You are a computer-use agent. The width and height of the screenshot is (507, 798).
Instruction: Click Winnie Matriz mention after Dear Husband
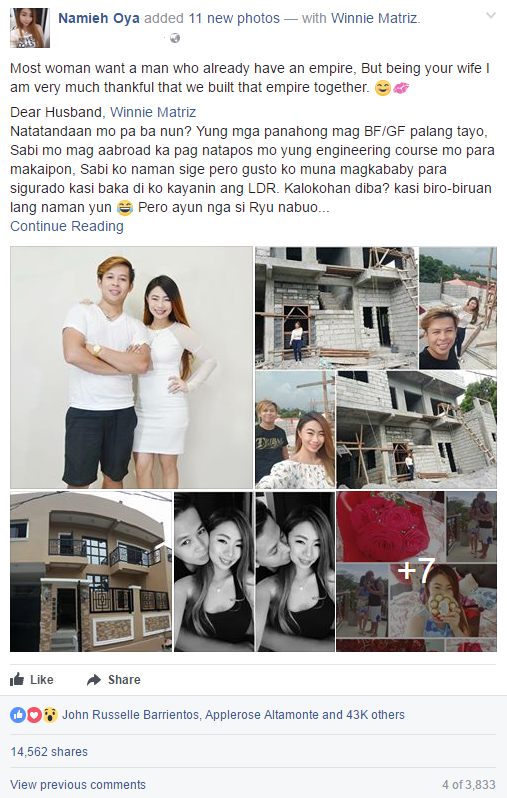coord(153,112)
